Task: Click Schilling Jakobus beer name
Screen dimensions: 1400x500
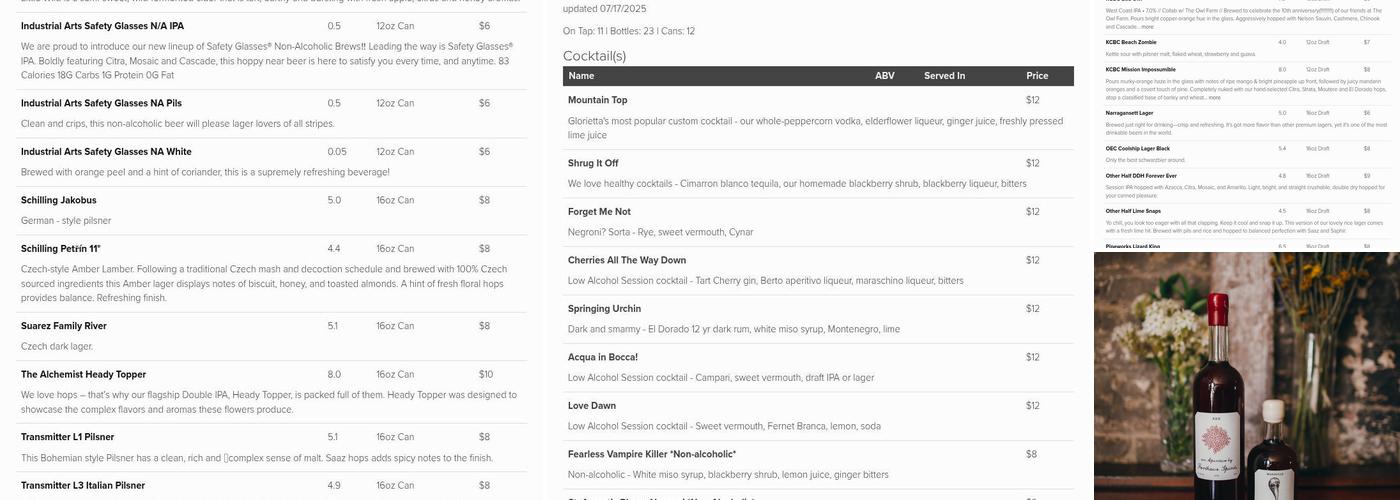Action: (58, 200)
